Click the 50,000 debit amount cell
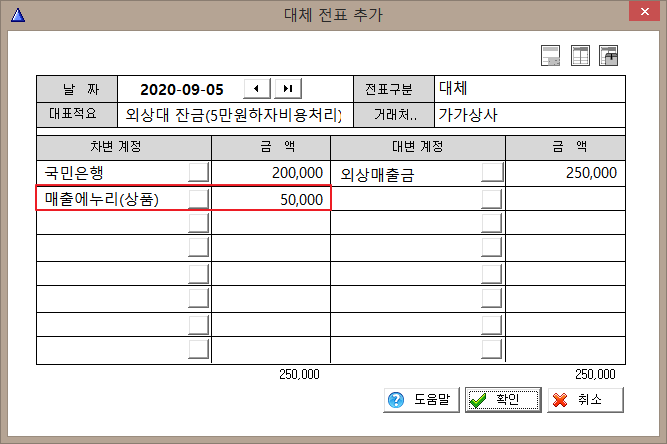Image resolution: width=667 pixels, height=444 pixels. [x=271, y=199]
